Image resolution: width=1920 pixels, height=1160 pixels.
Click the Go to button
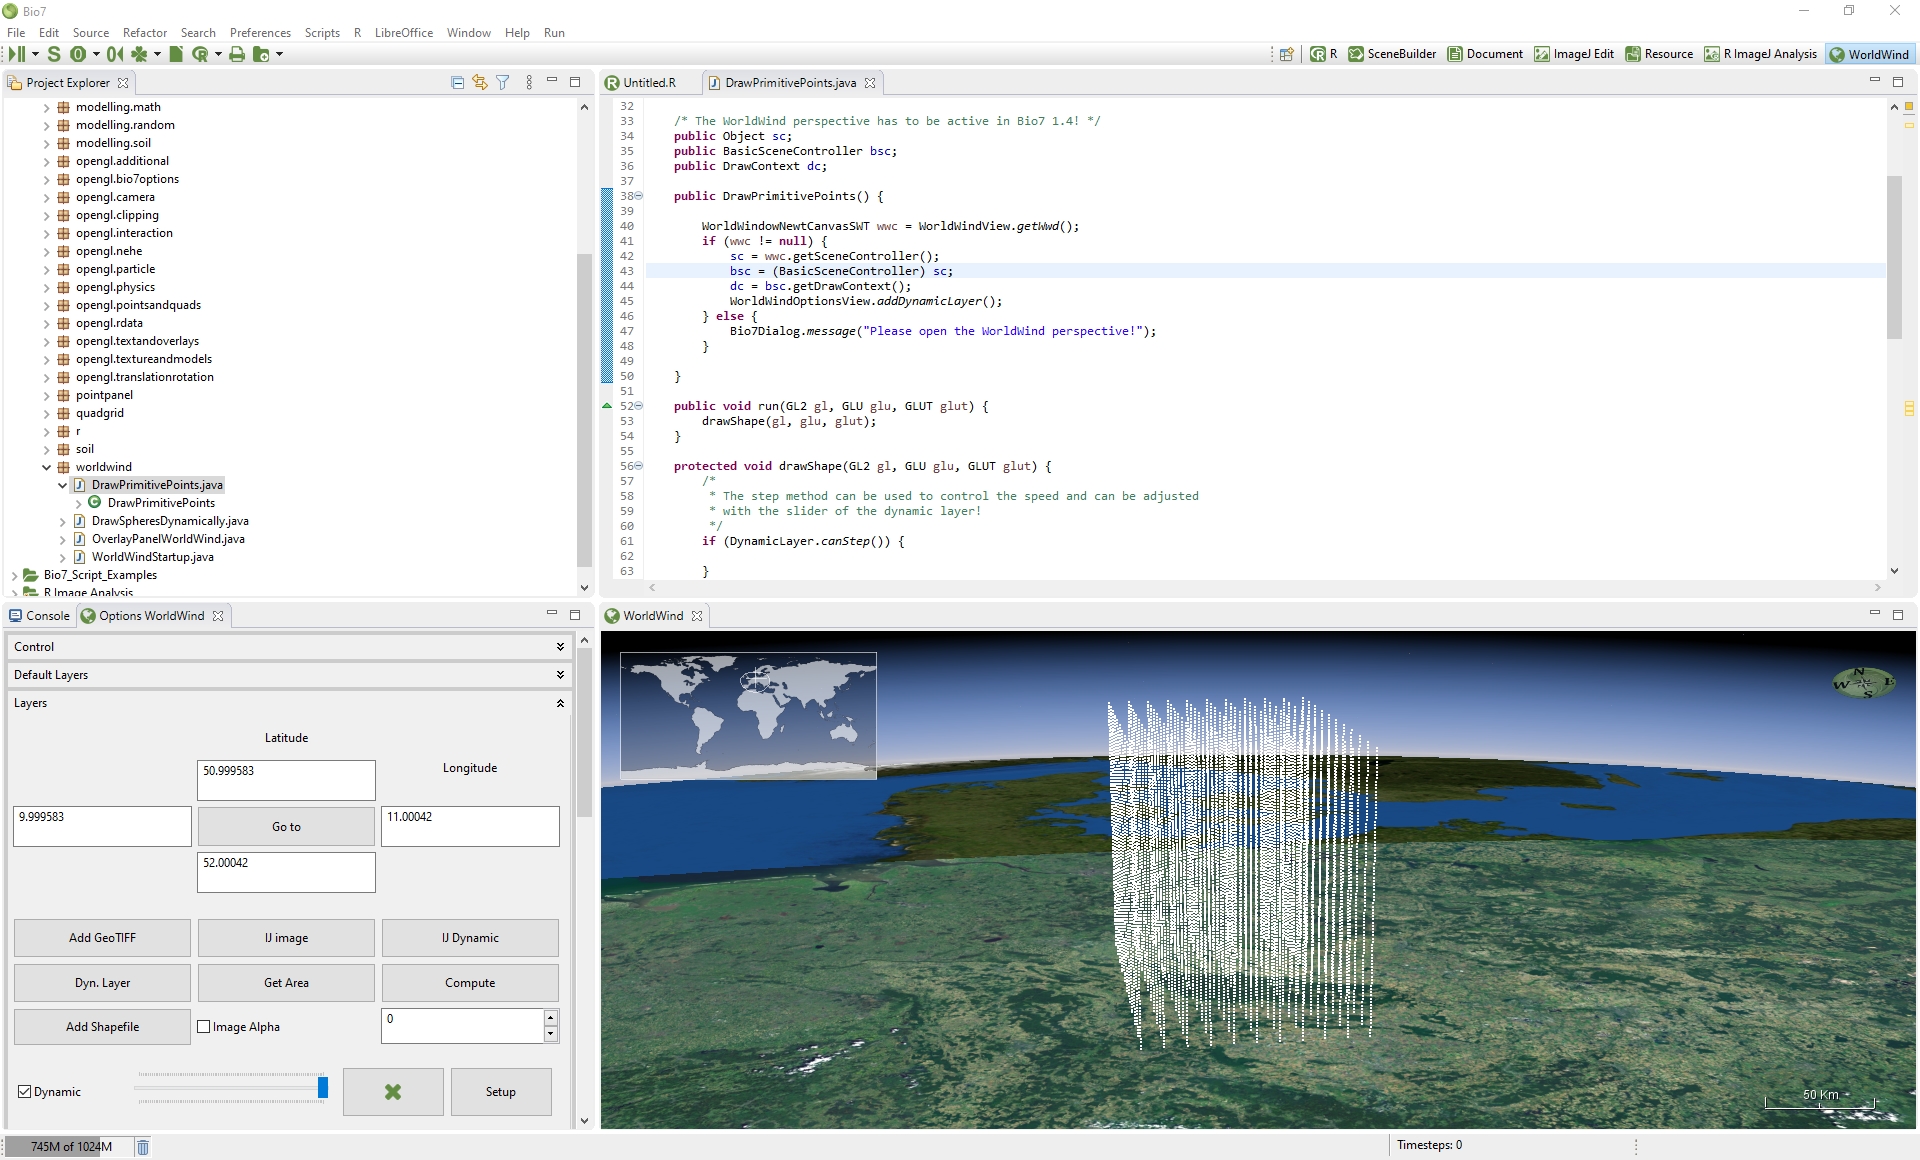286,827
